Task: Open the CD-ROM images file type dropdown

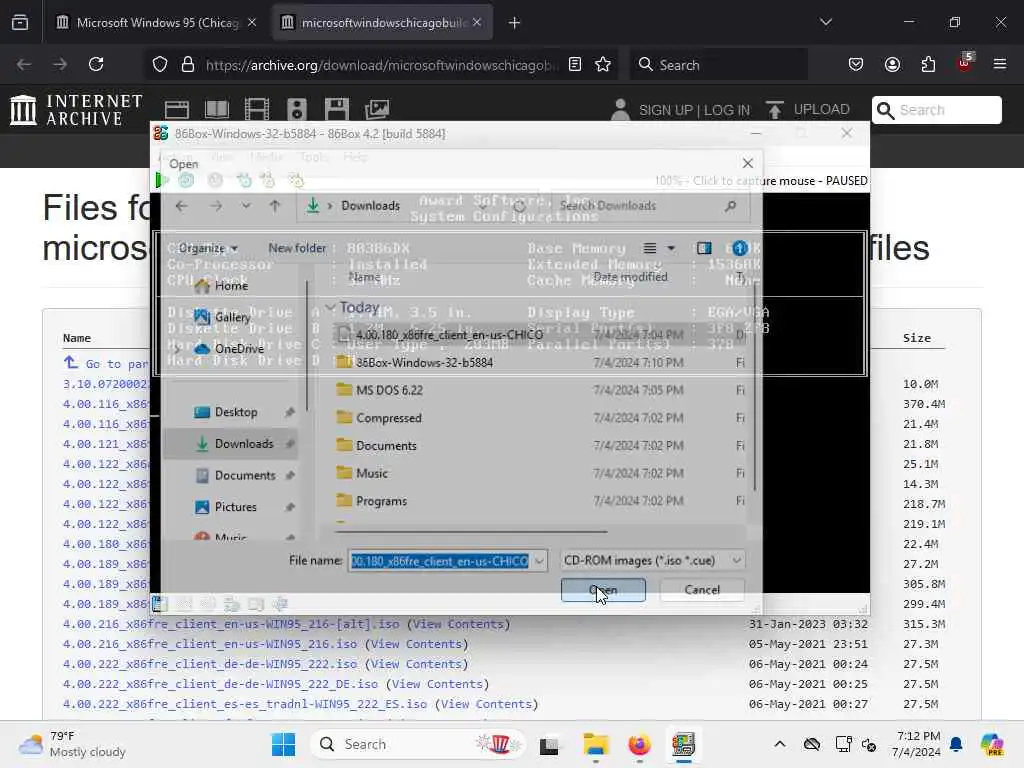Action: click(652, 560)
